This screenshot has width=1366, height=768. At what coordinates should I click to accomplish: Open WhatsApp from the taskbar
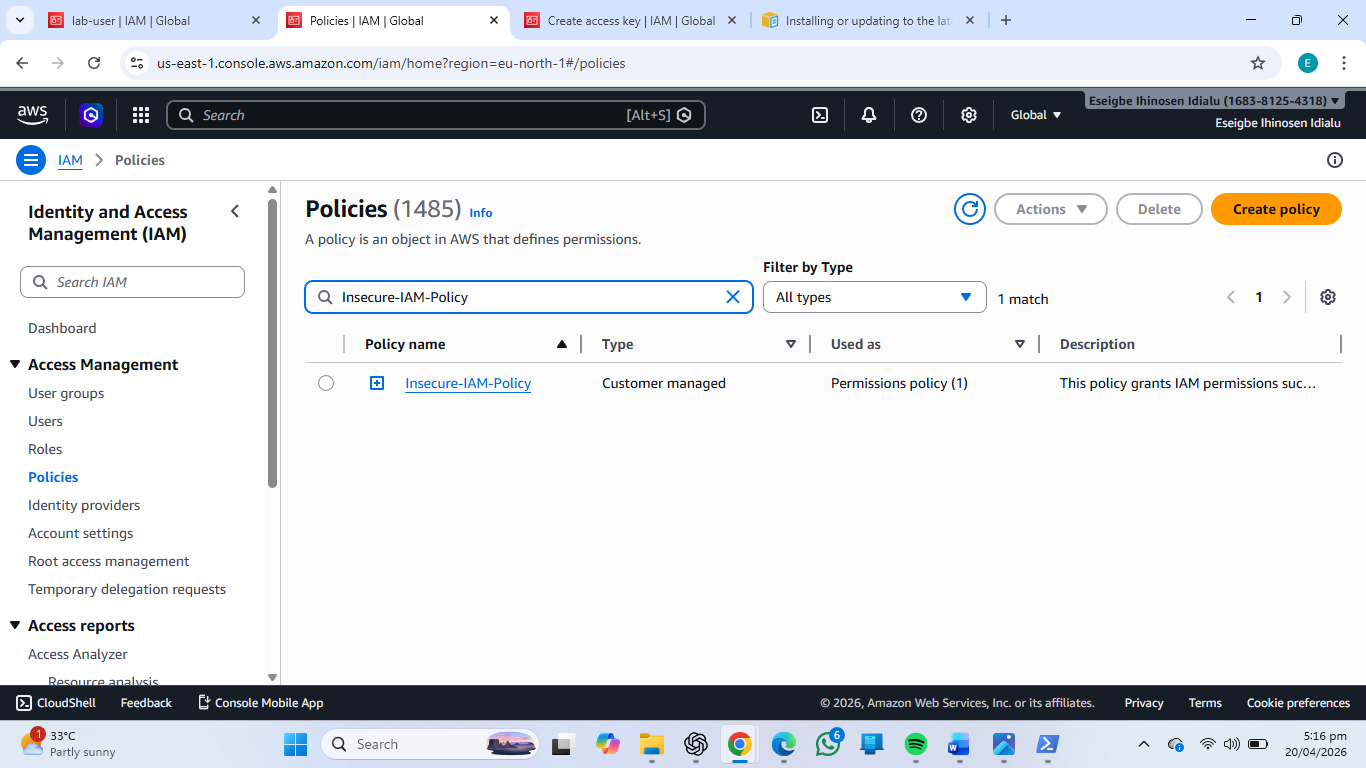pyautogui.click(x=828, y=744)
